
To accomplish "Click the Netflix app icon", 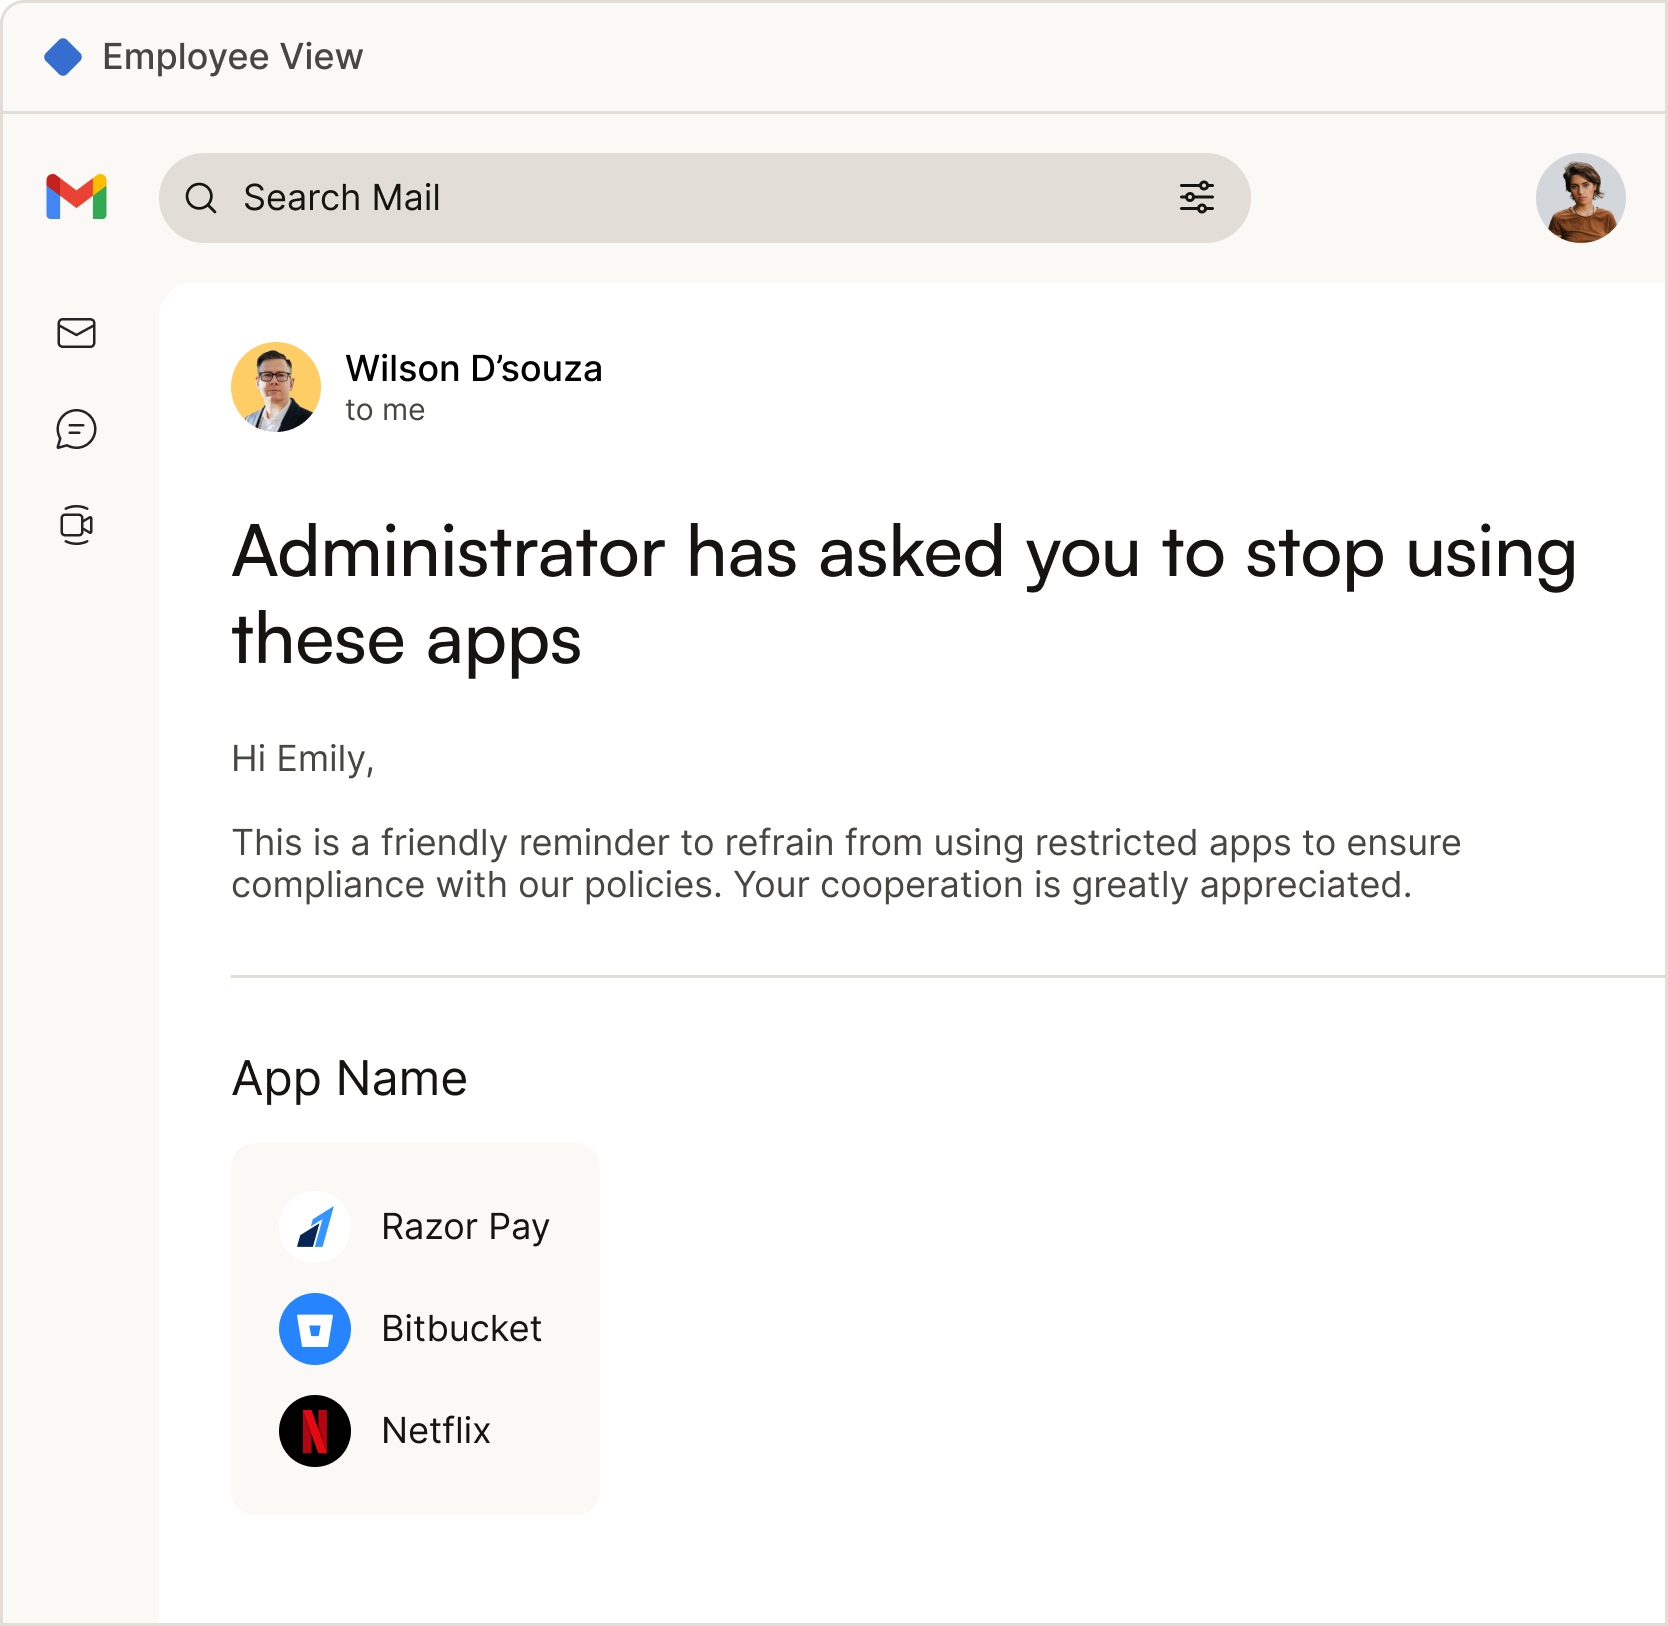I will (315, 1431).
